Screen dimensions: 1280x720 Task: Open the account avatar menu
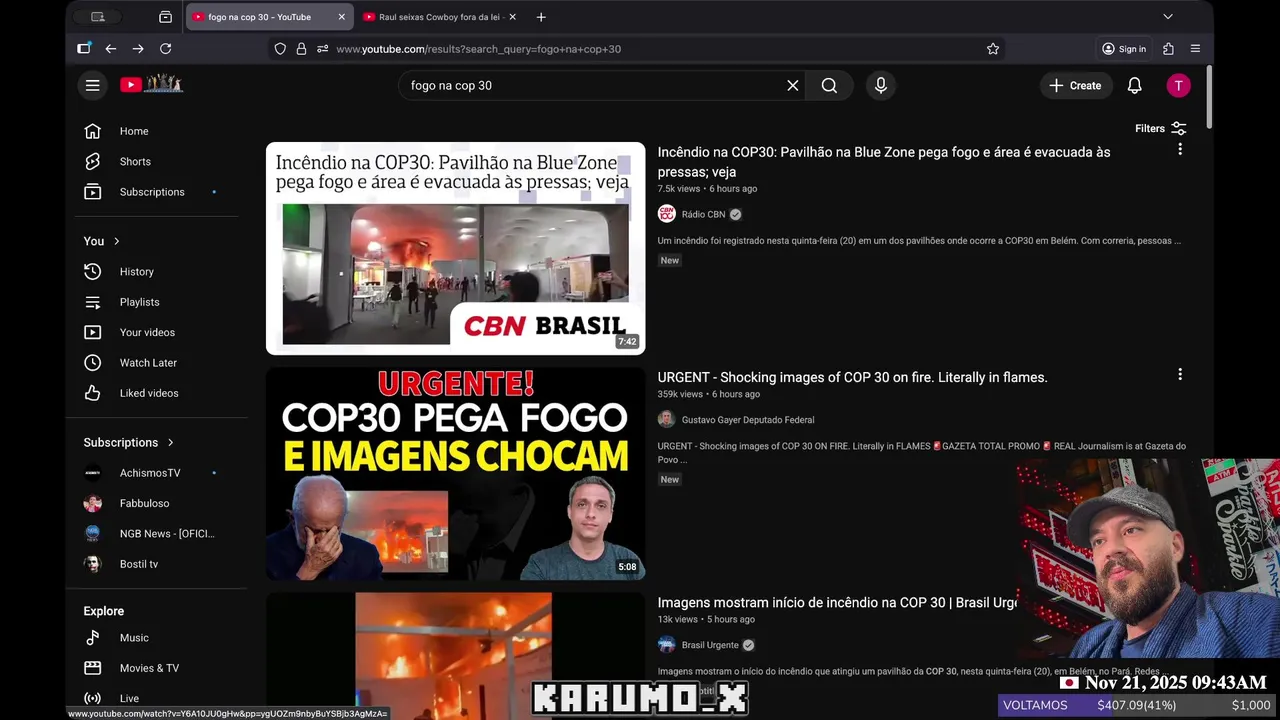[x=1178, y=86]
